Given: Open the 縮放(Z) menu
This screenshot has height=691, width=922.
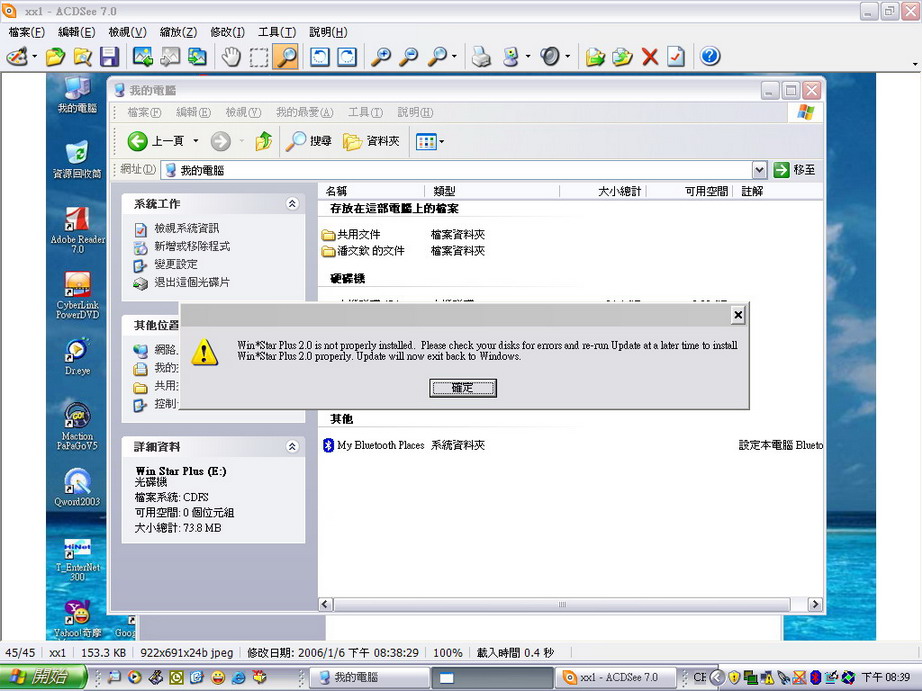Looking at the screenshot, I should (x=178, y=32).
